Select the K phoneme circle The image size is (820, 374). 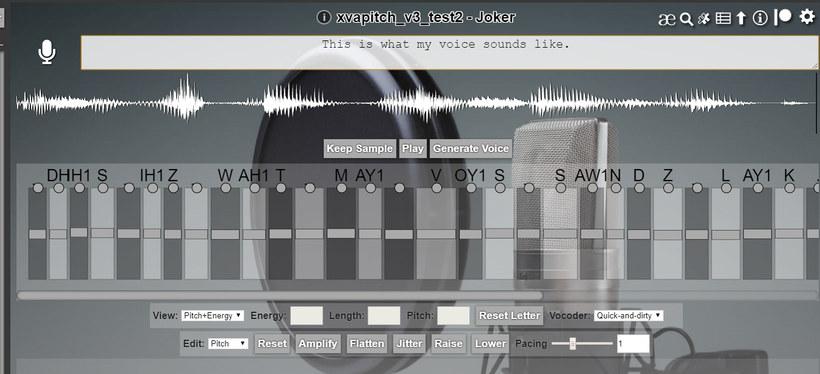(789, 188)
